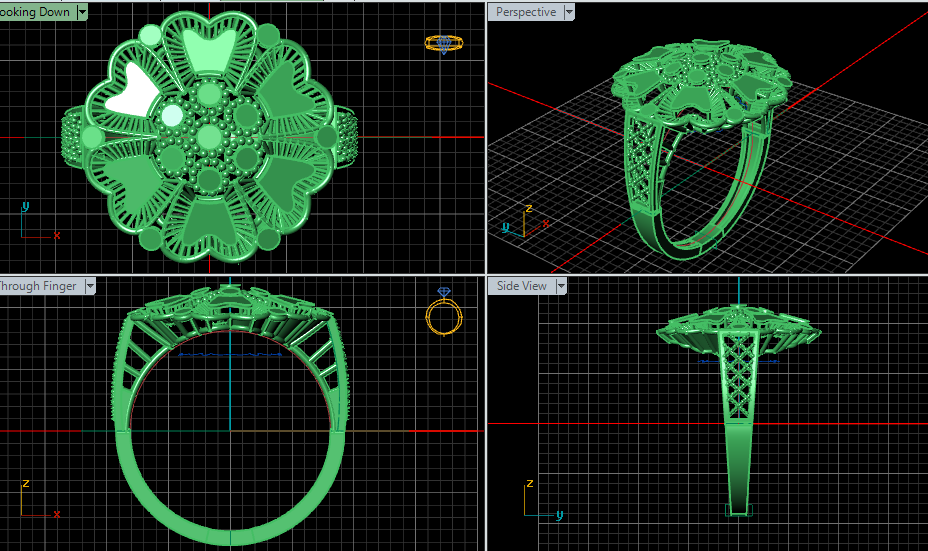Click the ring icon in Looking Down viewport
The height and width of the screenshot is (551, 928).
[x=444, y=44]
